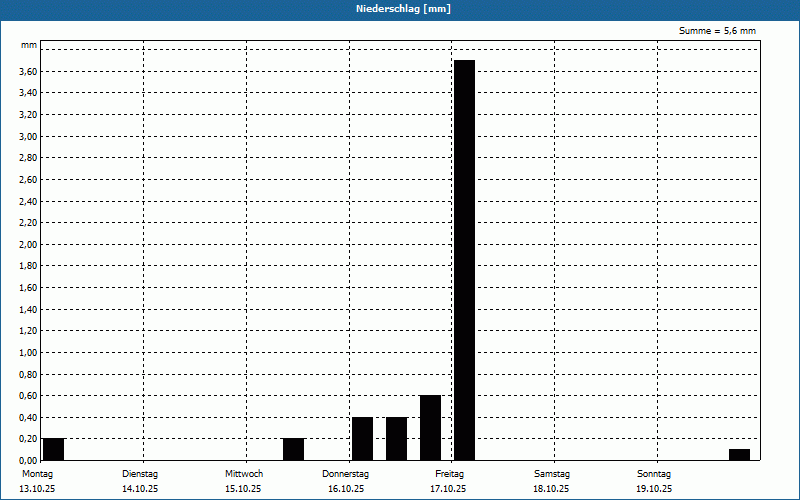Select the first 0,40 mm bar on Donnerstag
This screenshot has height=500, width=800.
coord(362,439)
